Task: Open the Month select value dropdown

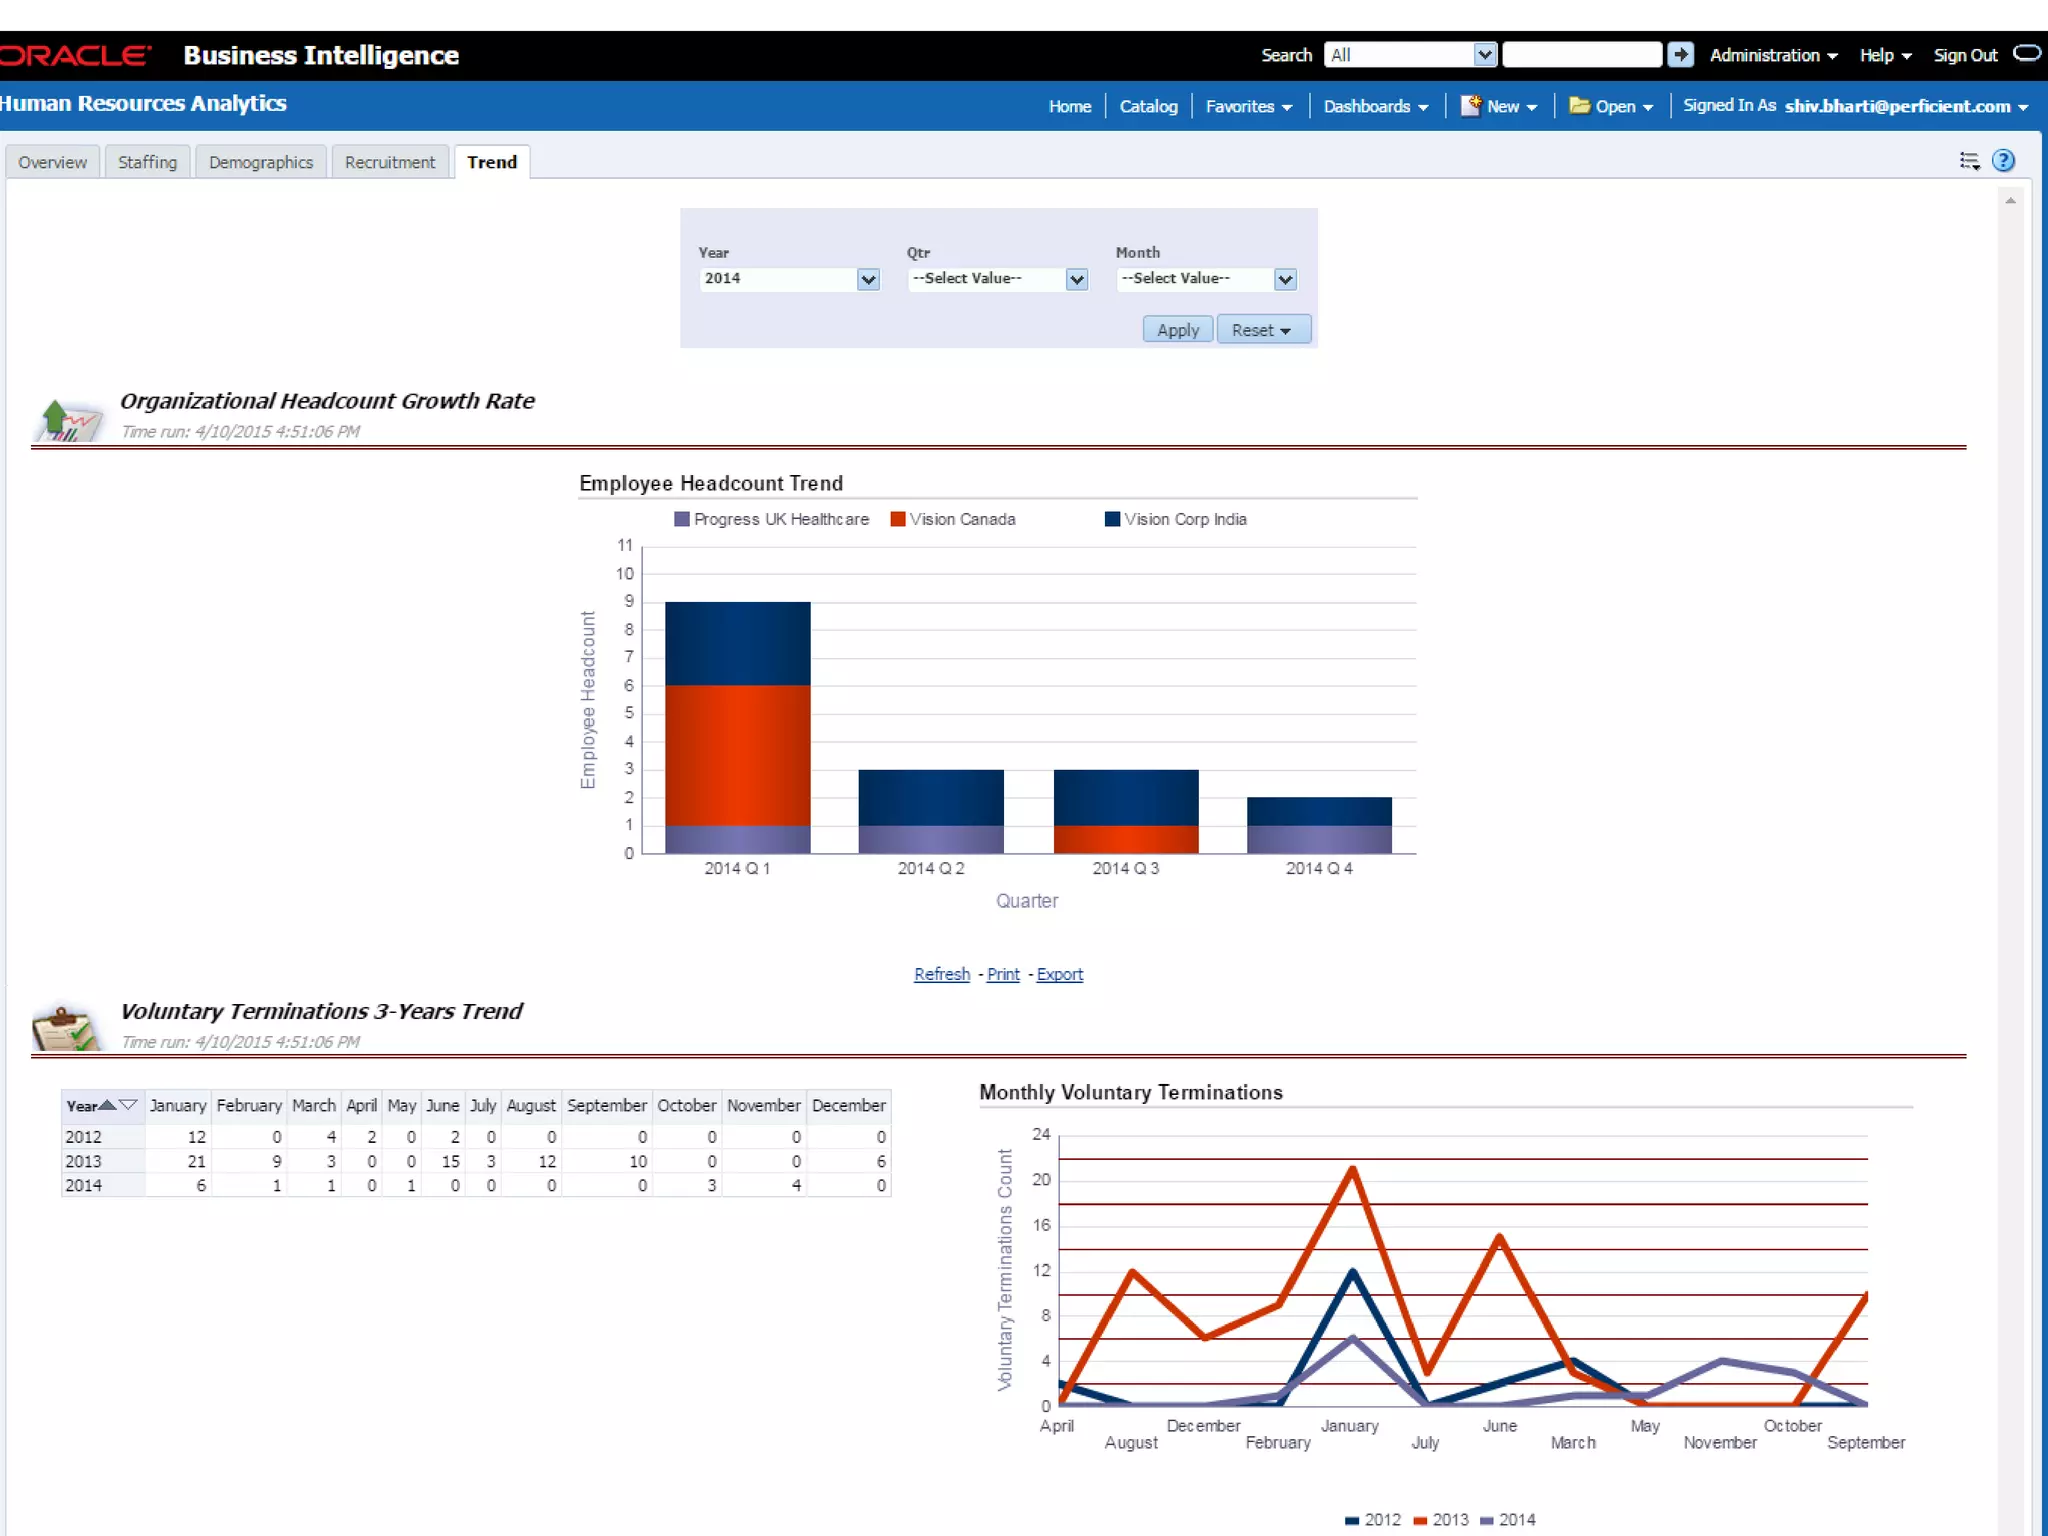Action: pyautogui.click(x=1285, y=280)
